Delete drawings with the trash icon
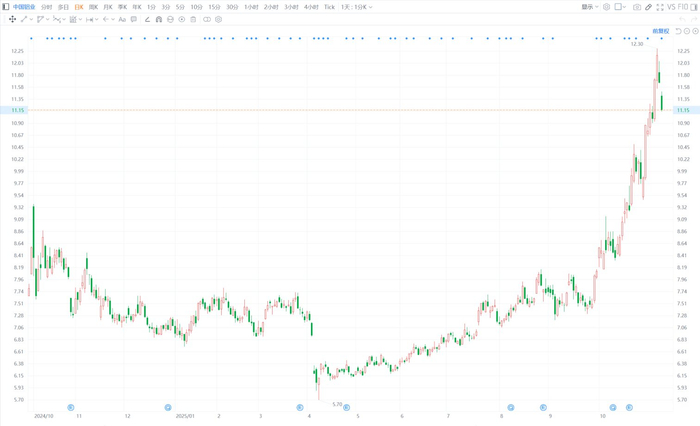Image resolution: width=700 pixels, height=426 pixels. coord(193,19)
